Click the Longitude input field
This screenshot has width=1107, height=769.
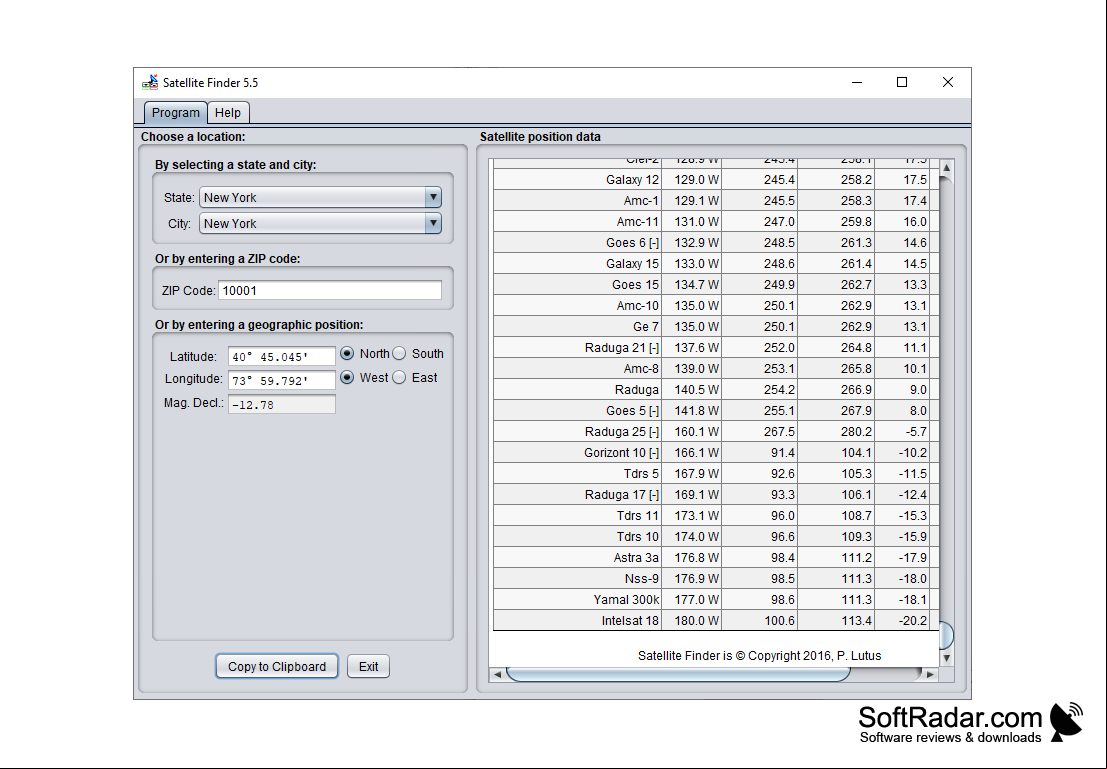click(282, 381)
